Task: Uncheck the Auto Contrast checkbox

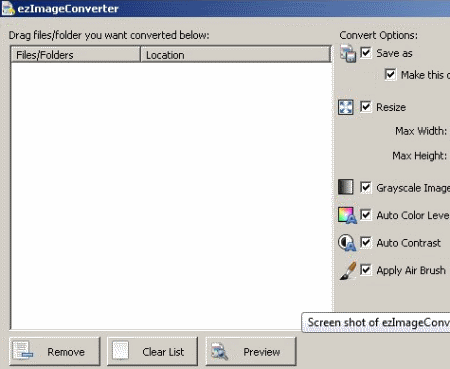Action: coord(366,242)
